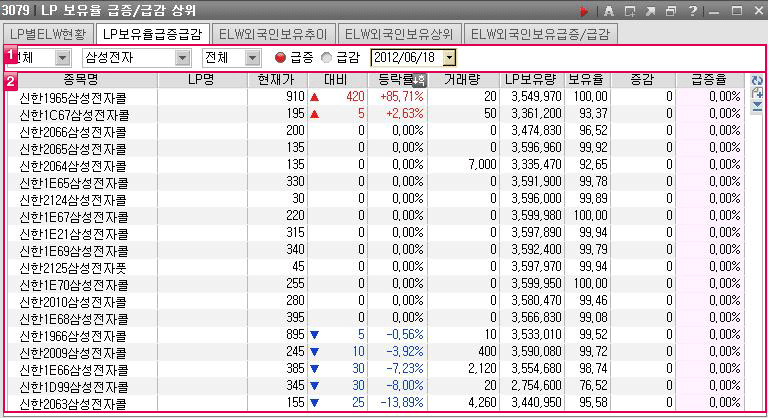Select the row 신한1E68삼성전자콜

(375, 318)
